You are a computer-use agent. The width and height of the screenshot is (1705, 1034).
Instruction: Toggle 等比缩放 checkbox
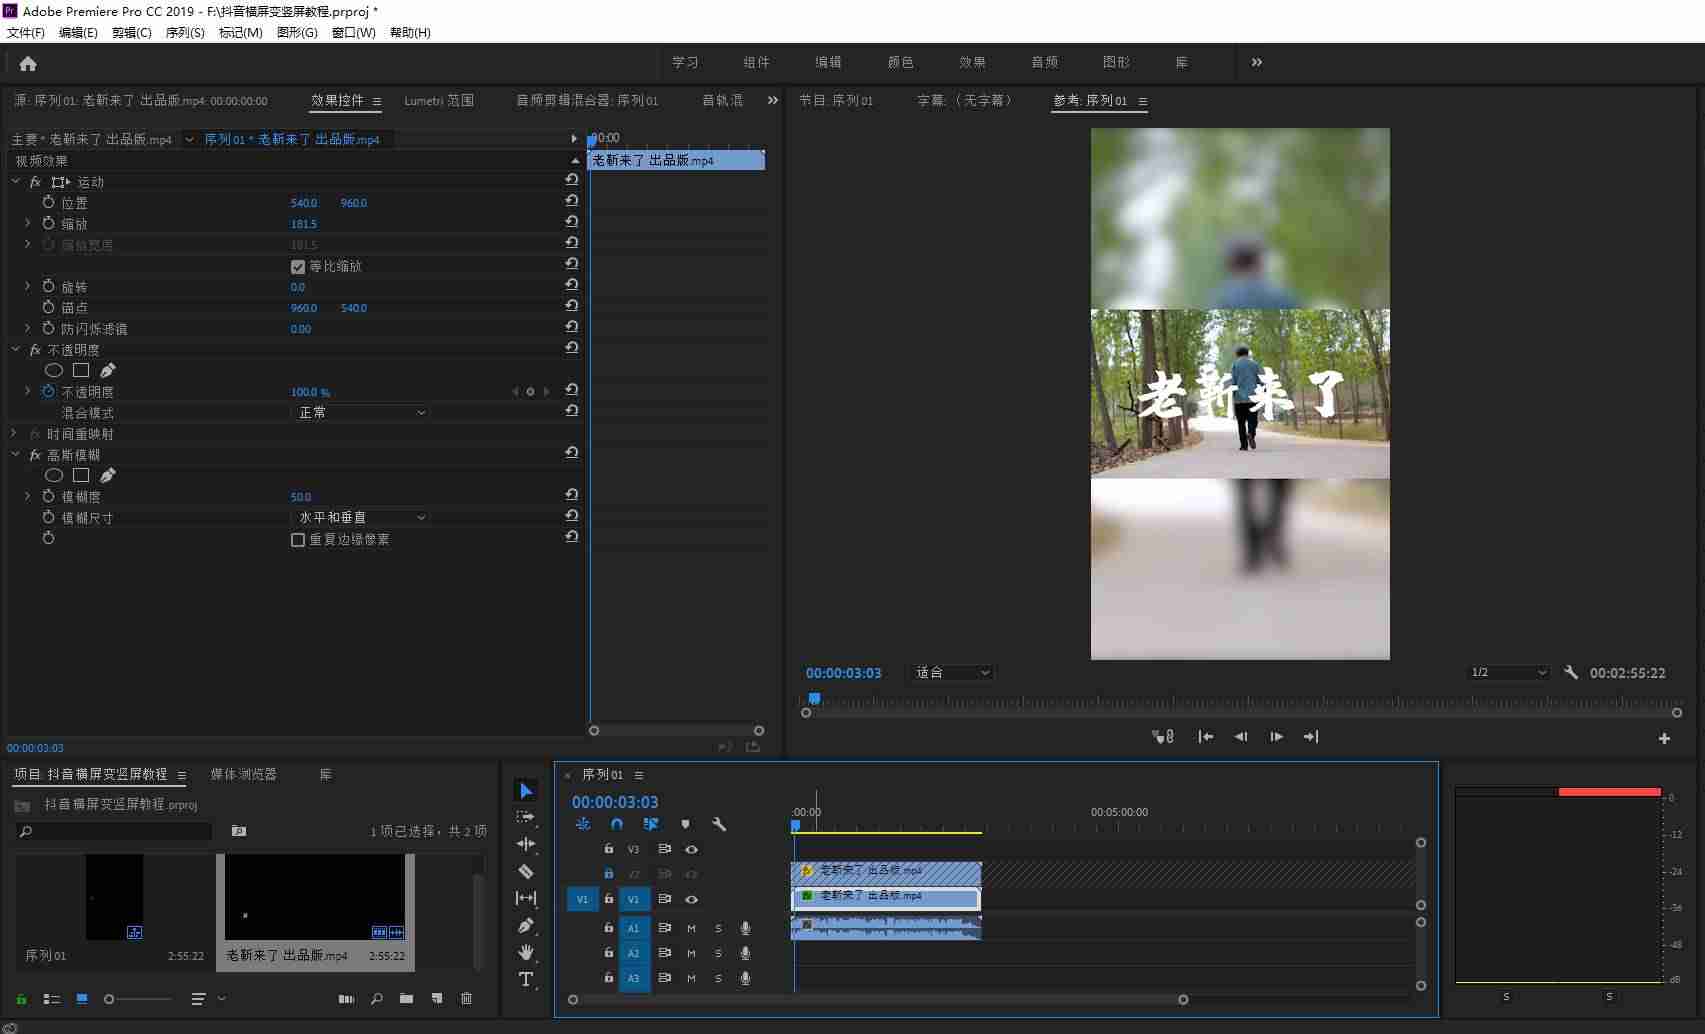298,266
